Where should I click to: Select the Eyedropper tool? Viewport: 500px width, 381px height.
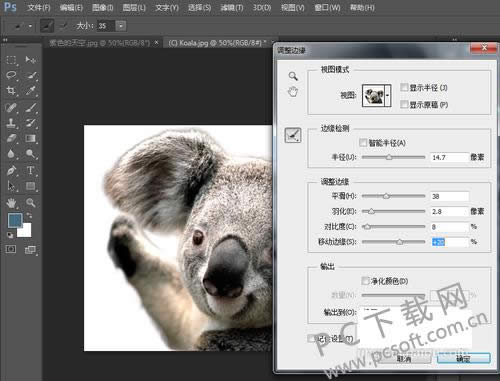(31, 90)
